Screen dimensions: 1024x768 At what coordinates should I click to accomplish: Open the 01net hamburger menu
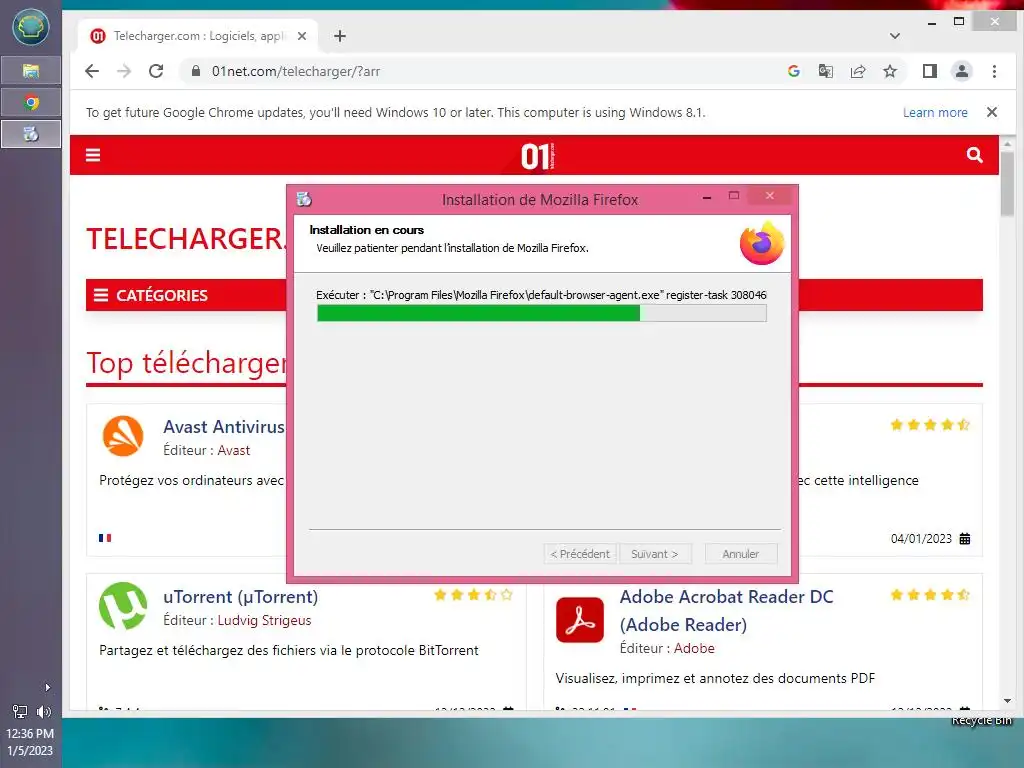pos(93,155)
